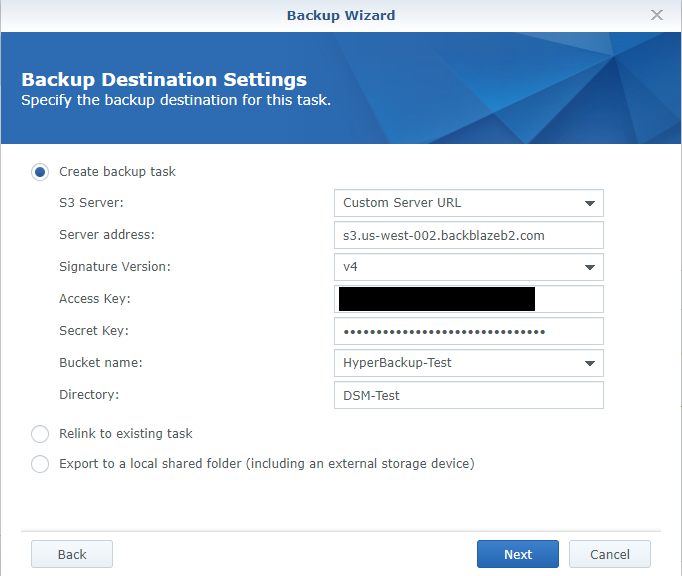Cancel the backup wizard
This screenshot has width=682, height=576.
[x=610, y=554]
